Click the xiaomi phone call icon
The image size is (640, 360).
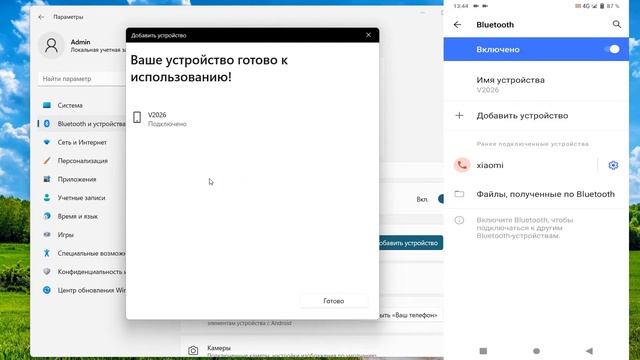(462, 165)
